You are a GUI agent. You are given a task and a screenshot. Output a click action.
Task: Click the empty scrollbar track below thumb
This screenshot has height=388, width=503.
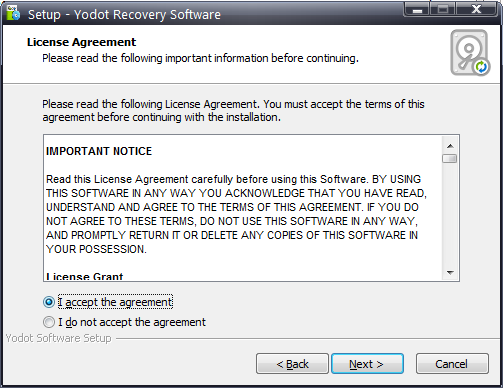click(450, 215)
